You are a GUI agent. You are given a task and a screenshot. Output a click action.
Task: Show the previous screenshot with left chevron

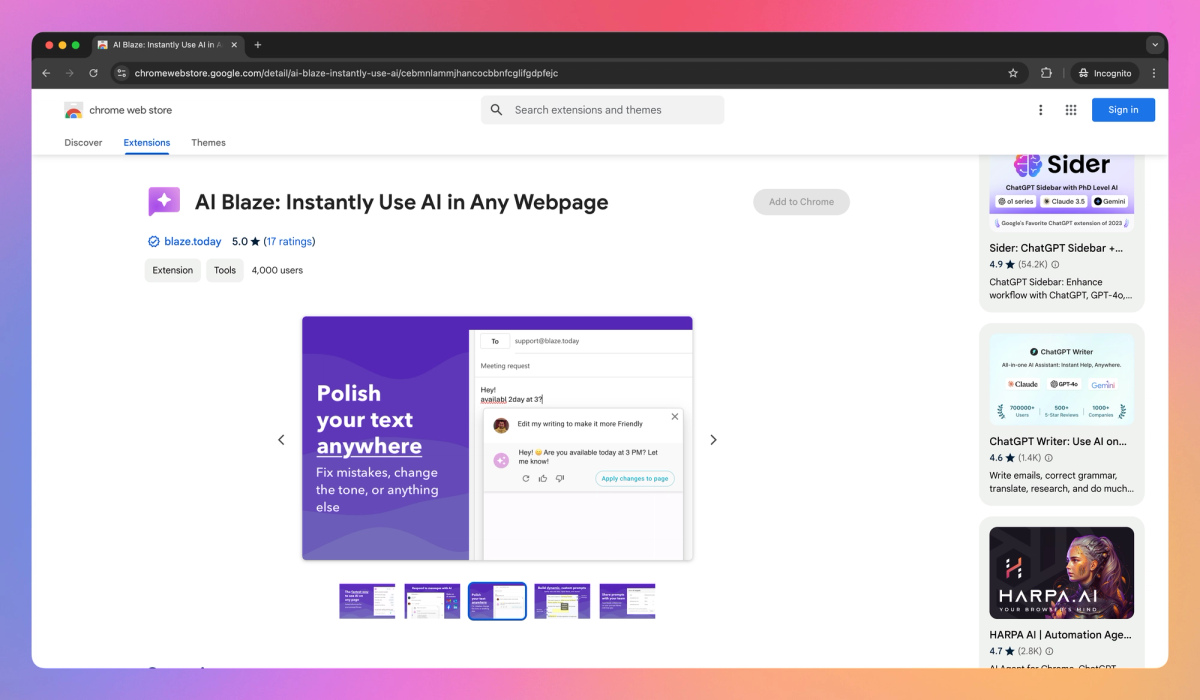(281, 440)
